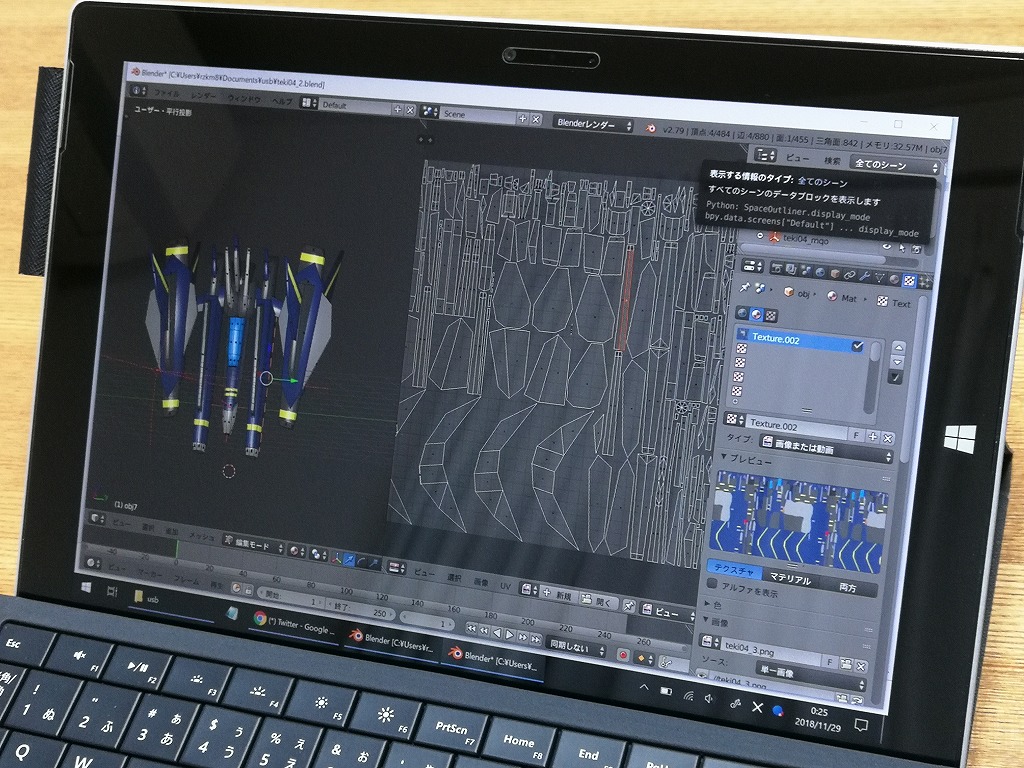This screenshot has height=768, width=1024.
Task: Click Texture.002 name input field
Action: [x=797, y=426]
